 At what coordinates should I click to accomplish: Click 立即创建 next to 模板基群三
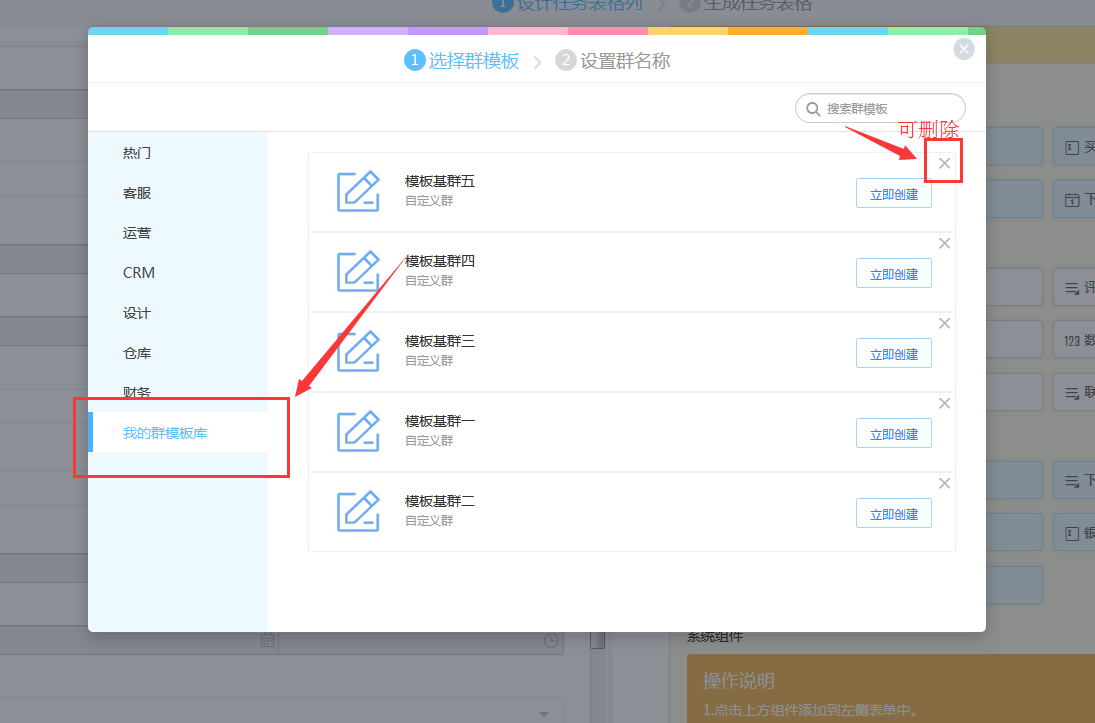pyautogui.click(x=893, y=353)
